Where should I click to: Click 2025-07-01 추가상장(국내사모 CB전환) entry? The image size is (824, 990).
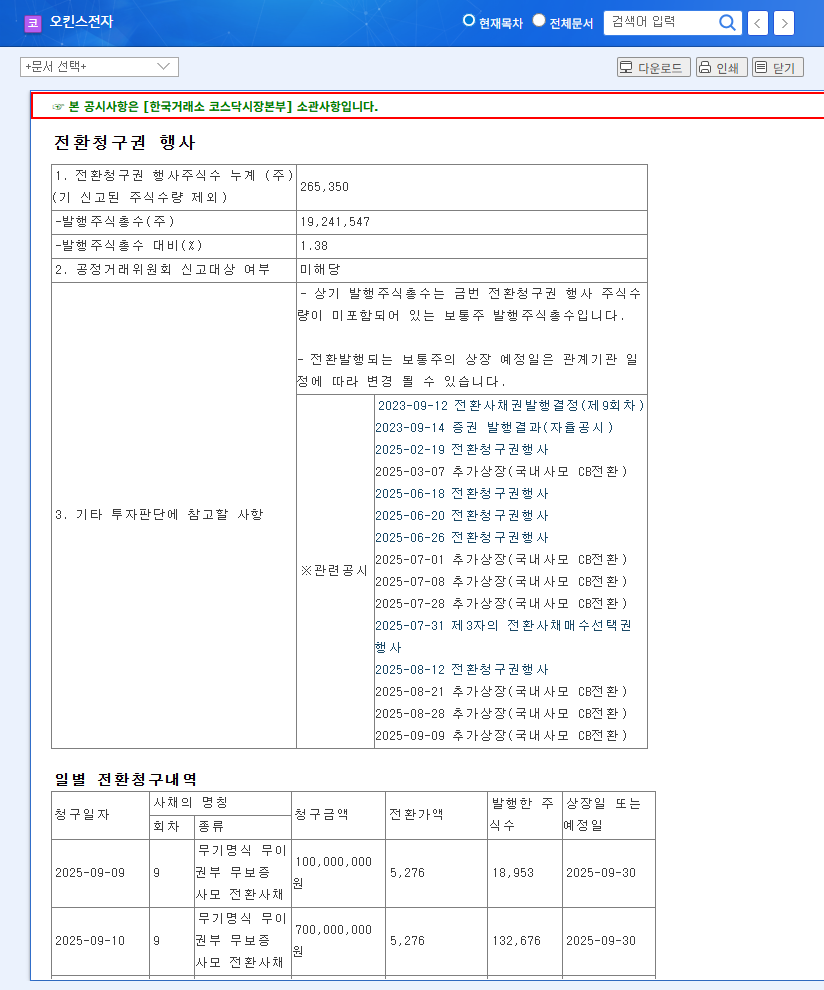501,560
